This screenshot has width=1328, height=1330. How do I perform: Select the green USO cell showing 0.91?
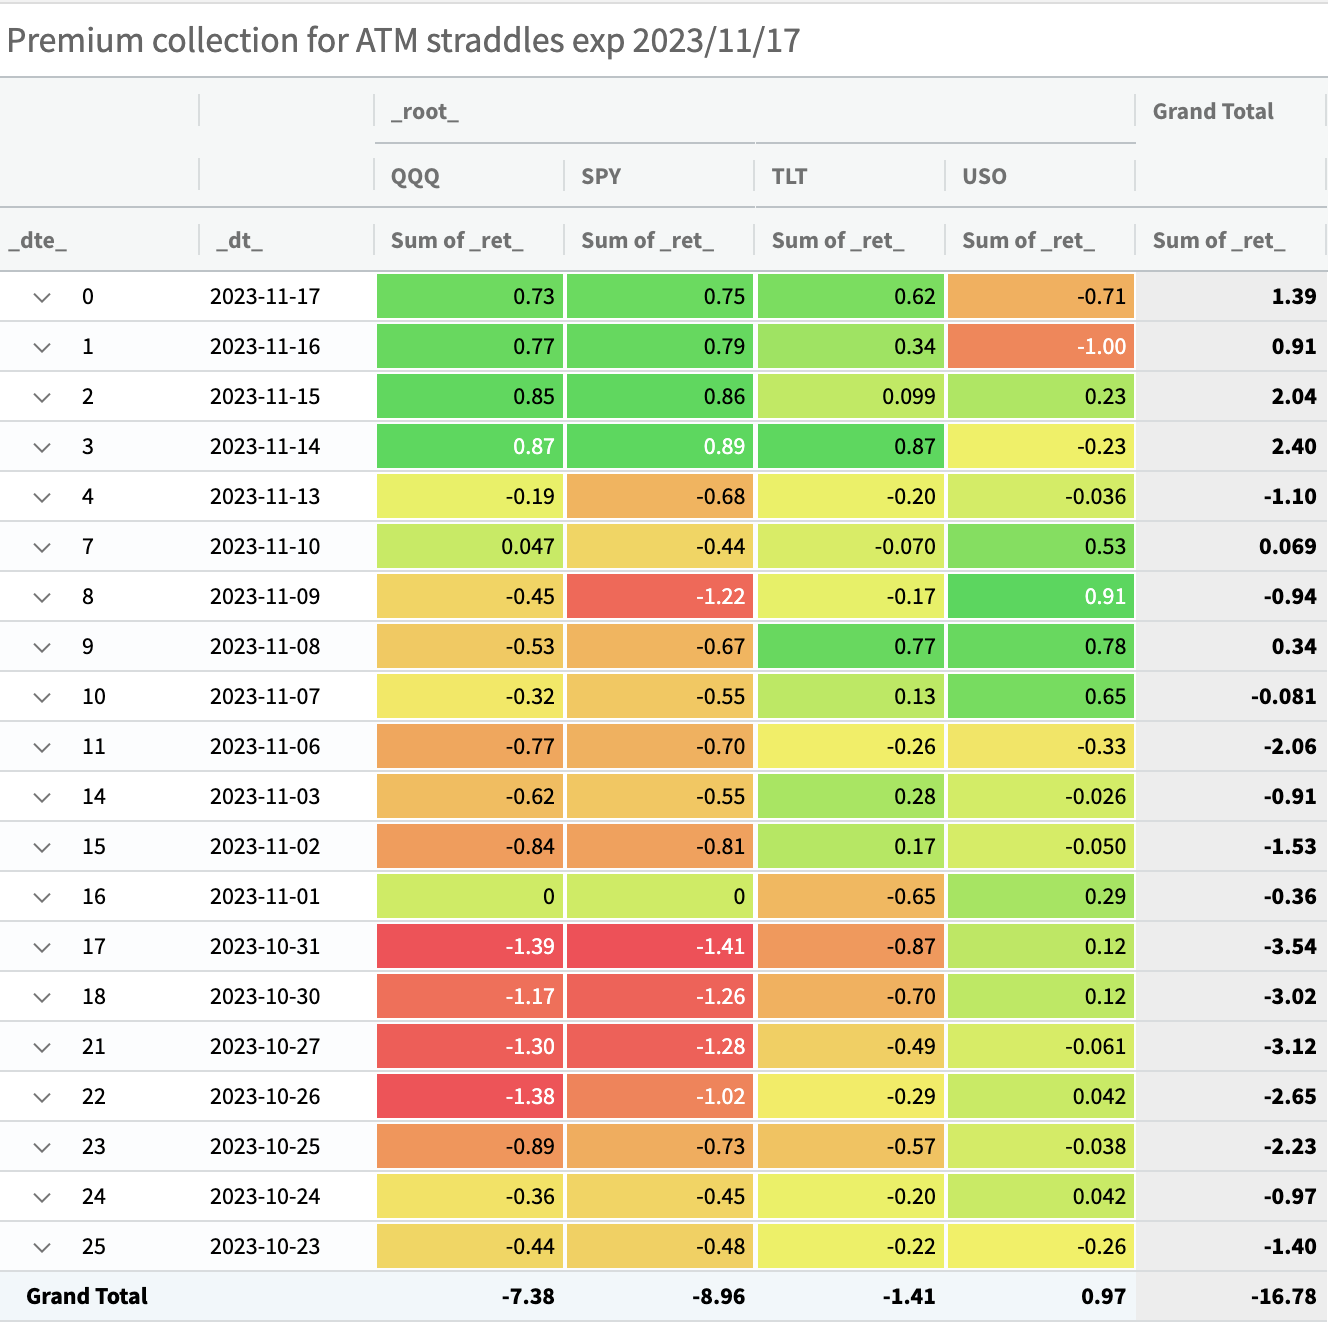coord(1040,596)
